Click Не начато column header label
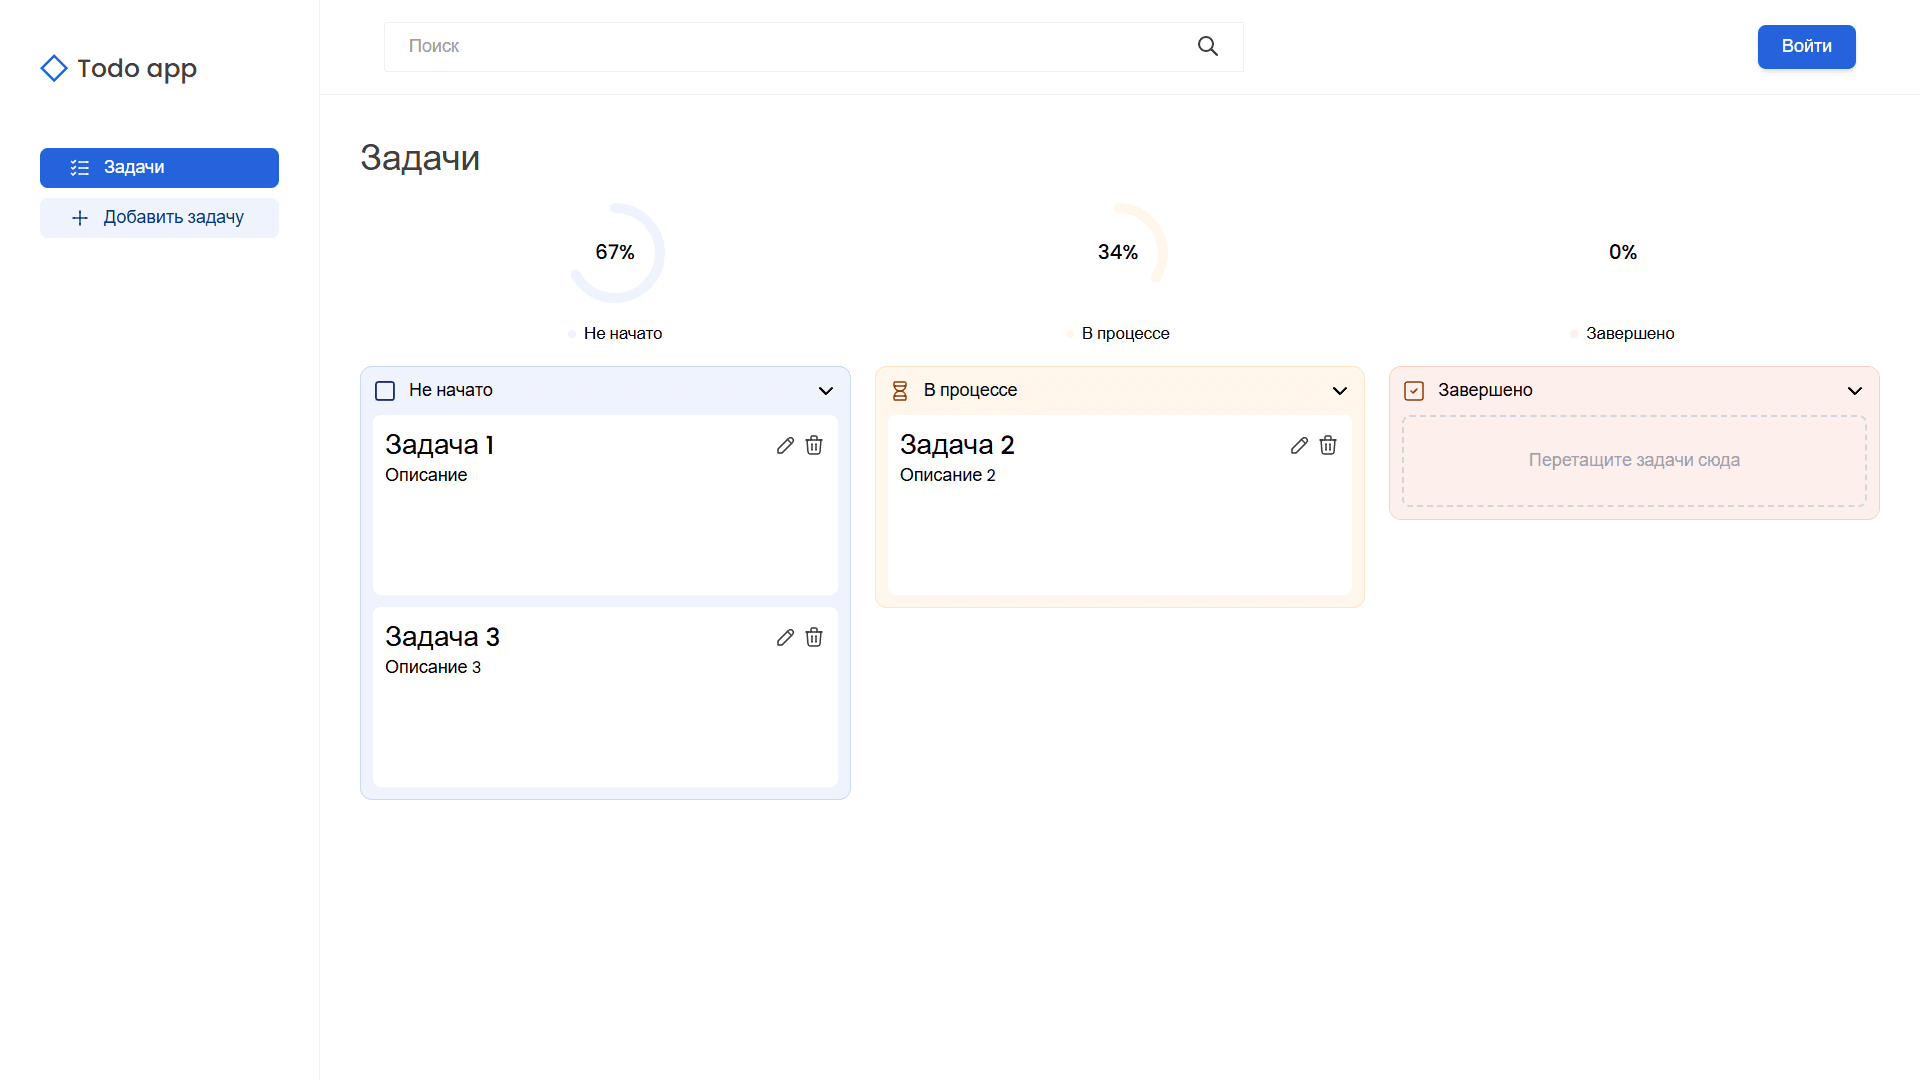Image resolution: width=1920 pixels, height=1080 pixels. point(451,390)
